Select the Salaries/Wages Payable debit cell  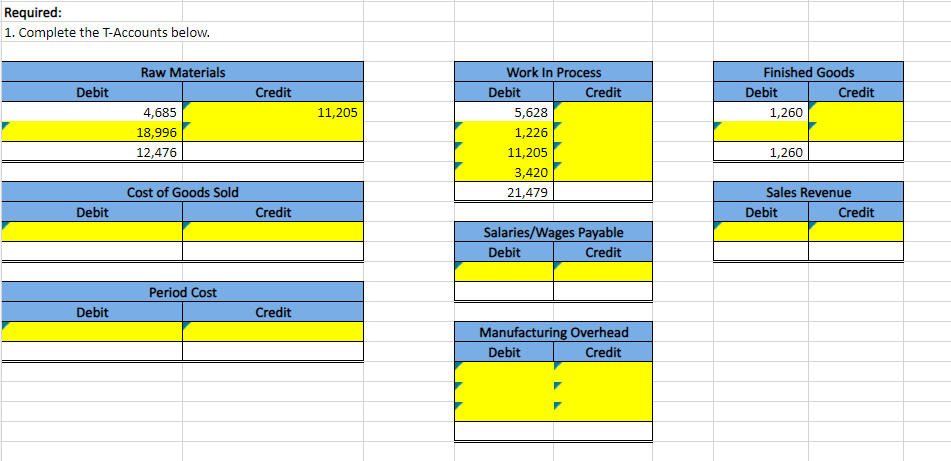[x=504, y=271]
